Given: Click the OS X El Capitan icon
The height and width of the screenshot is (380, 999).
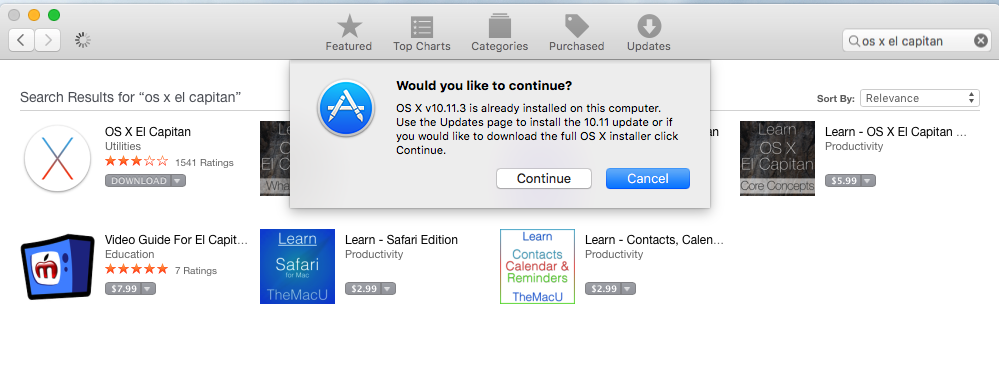Looking at the screenshot, I should [57, 158].
